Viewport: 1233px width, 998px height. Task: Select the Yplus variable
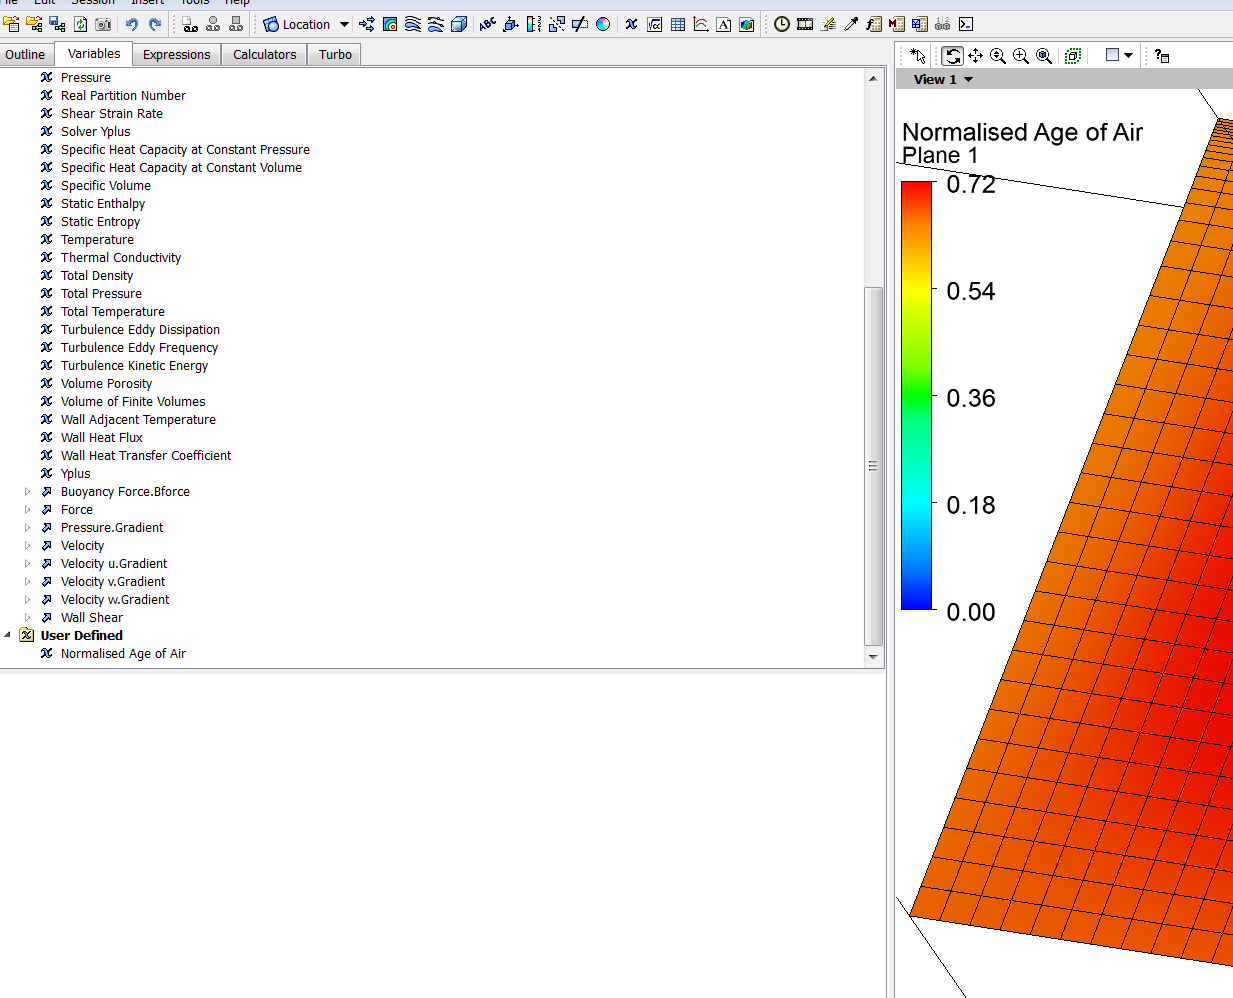tap(75, 473)
